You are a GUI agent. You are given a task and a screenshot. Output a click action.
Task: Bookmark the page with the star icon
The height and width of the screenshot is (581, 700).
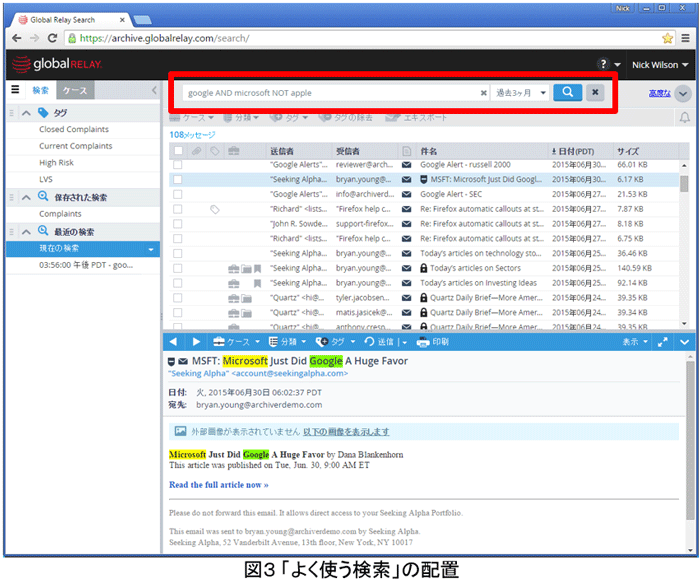click(x=667, y=38)
